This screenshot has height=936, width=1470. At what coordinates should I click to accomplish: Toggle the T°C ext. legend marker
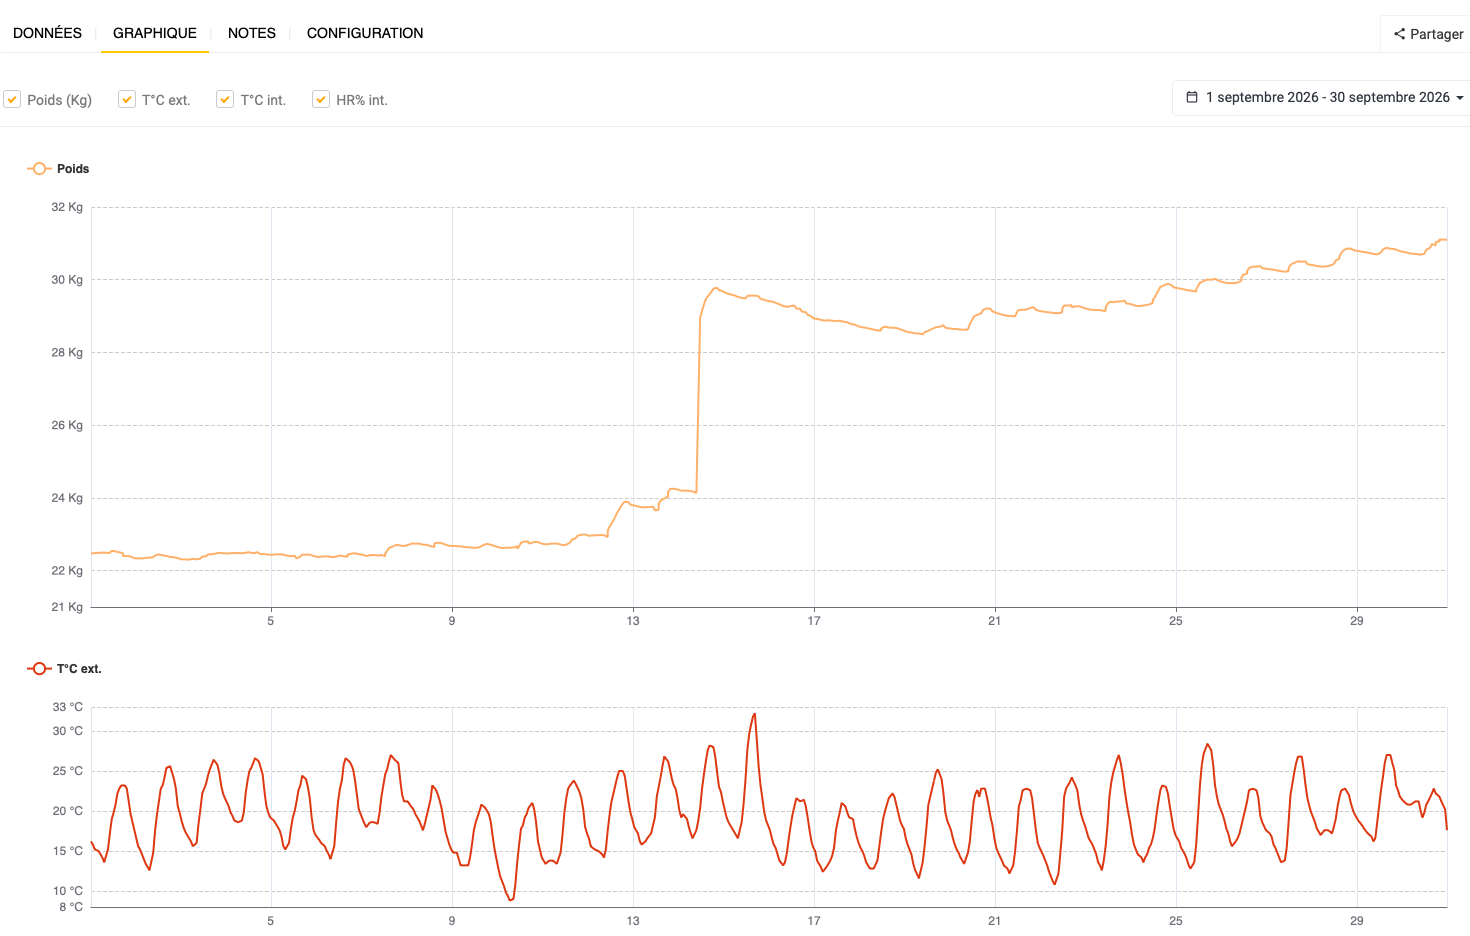pos(39,668)
